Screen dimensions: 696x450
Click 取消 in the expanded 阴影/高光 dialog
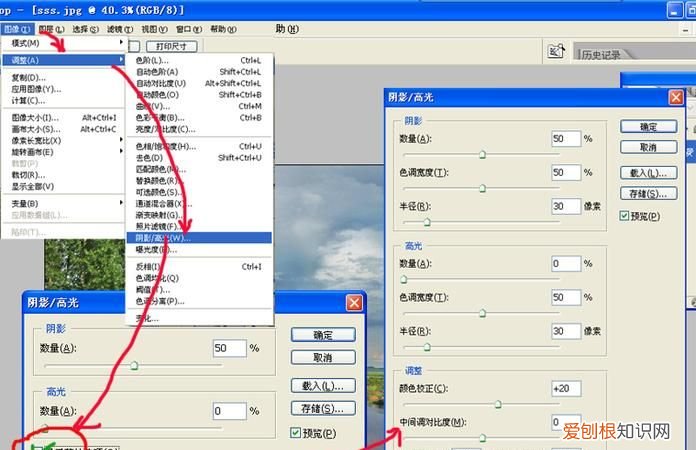click(x=649, y=147)
